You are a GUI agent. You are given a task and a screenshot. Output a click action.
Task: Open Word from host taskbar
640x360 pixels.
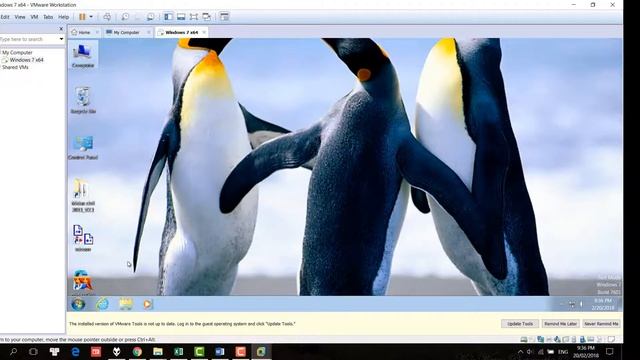point(220,351)
